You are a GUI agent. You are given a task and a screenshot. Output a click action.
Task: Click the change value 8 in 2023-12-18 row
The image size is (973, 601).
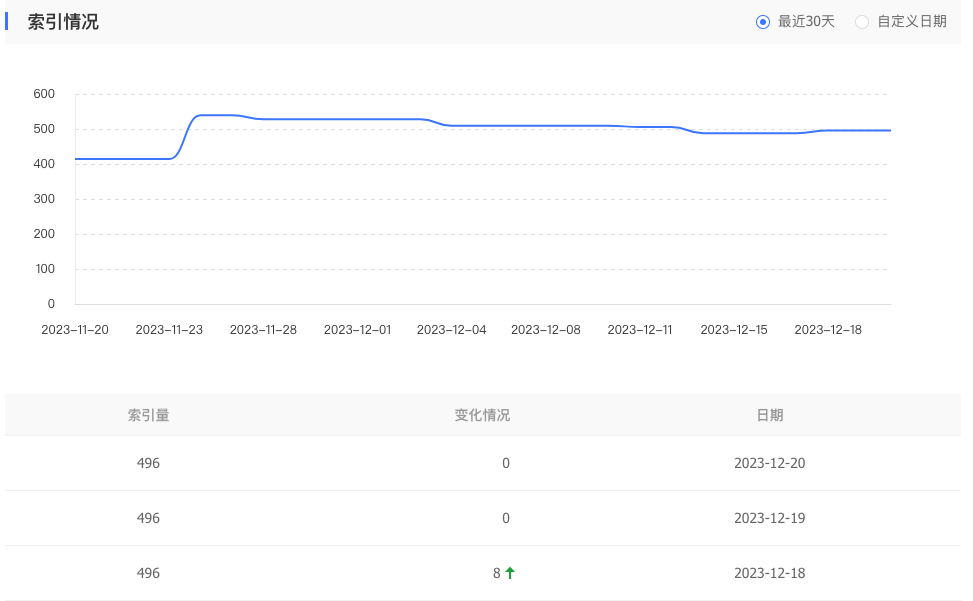coord(496,573)
